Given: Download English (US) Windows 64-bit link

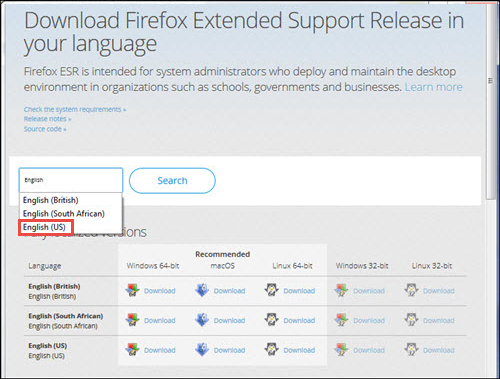Looking at the screenshot, I should point(160,350).
